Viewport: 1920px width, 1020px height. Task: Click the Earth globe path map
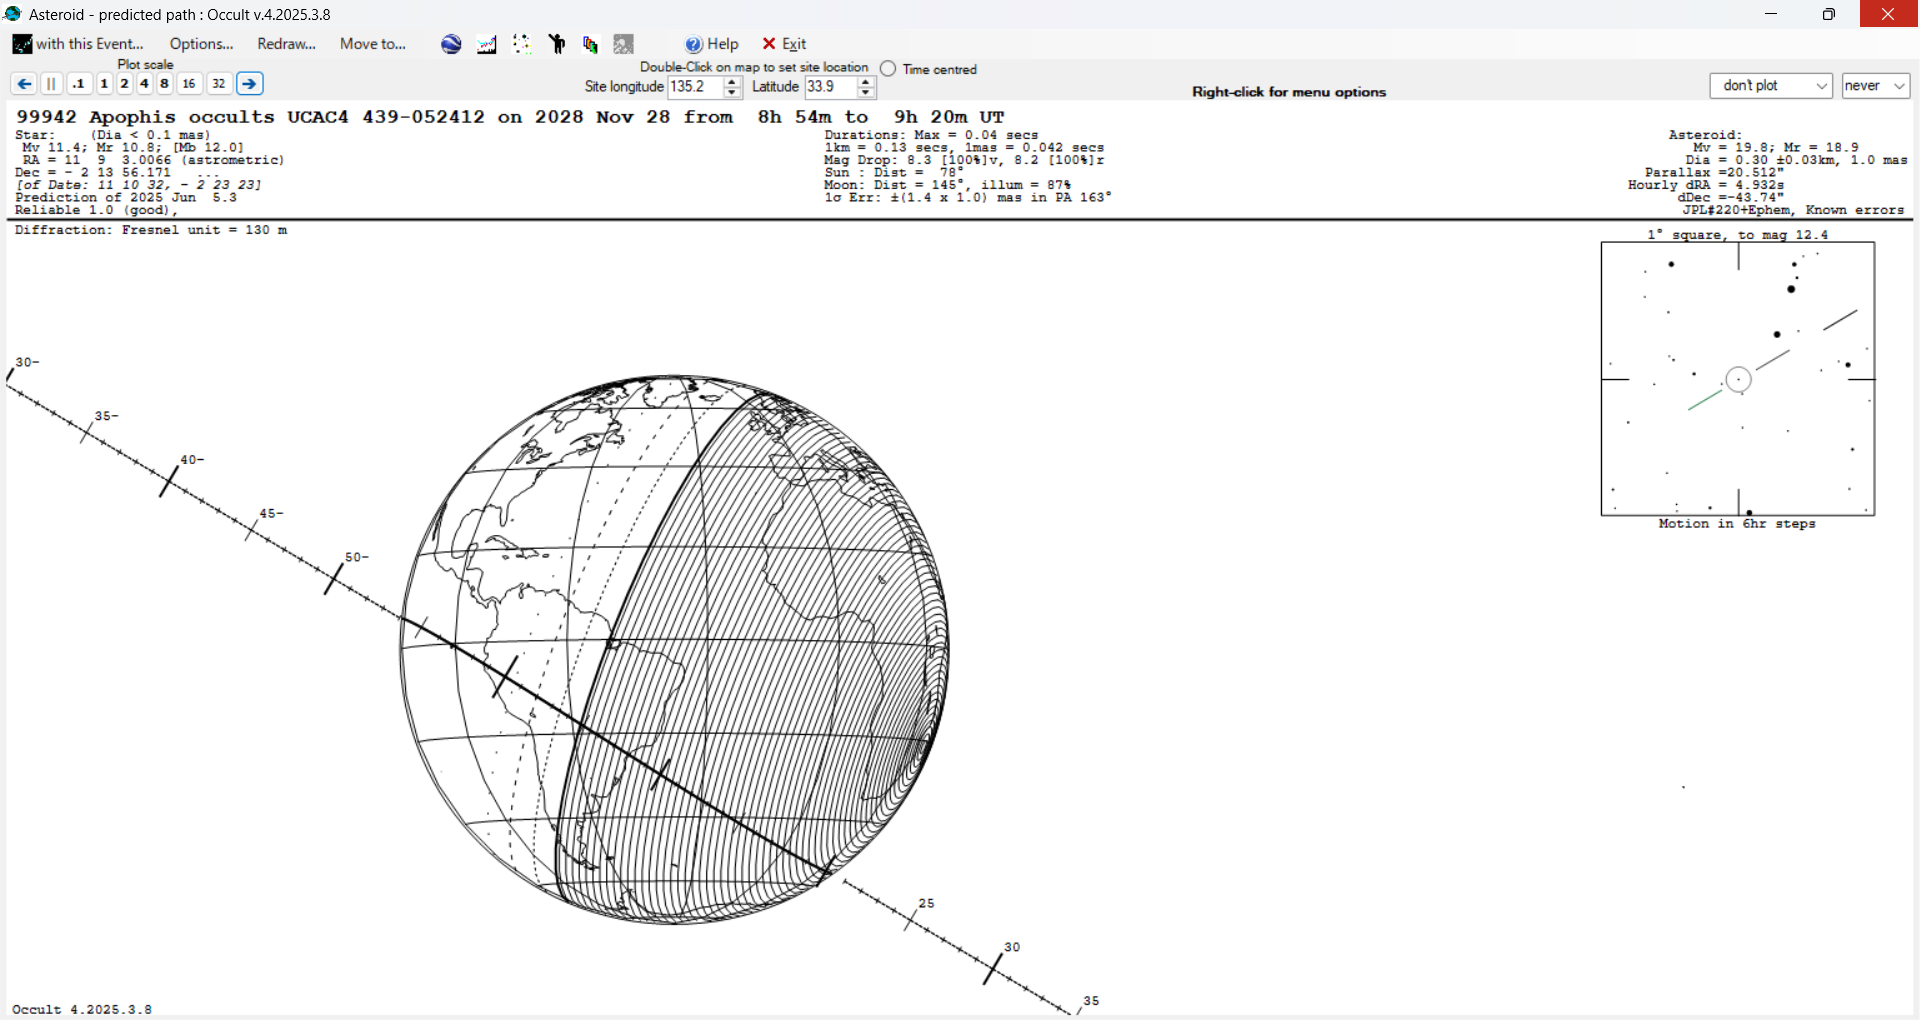pos(675,650)
